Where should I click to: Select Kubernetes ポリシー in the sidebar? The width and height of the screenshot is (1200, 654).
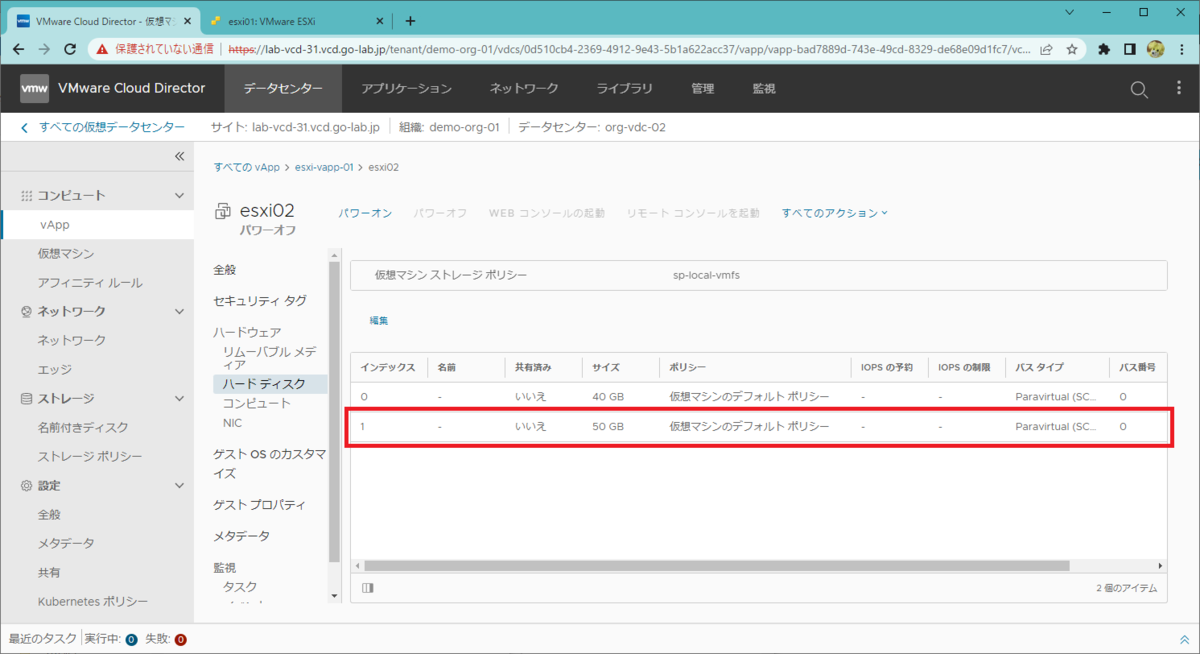pyautogui.click(x=93, y=601)
